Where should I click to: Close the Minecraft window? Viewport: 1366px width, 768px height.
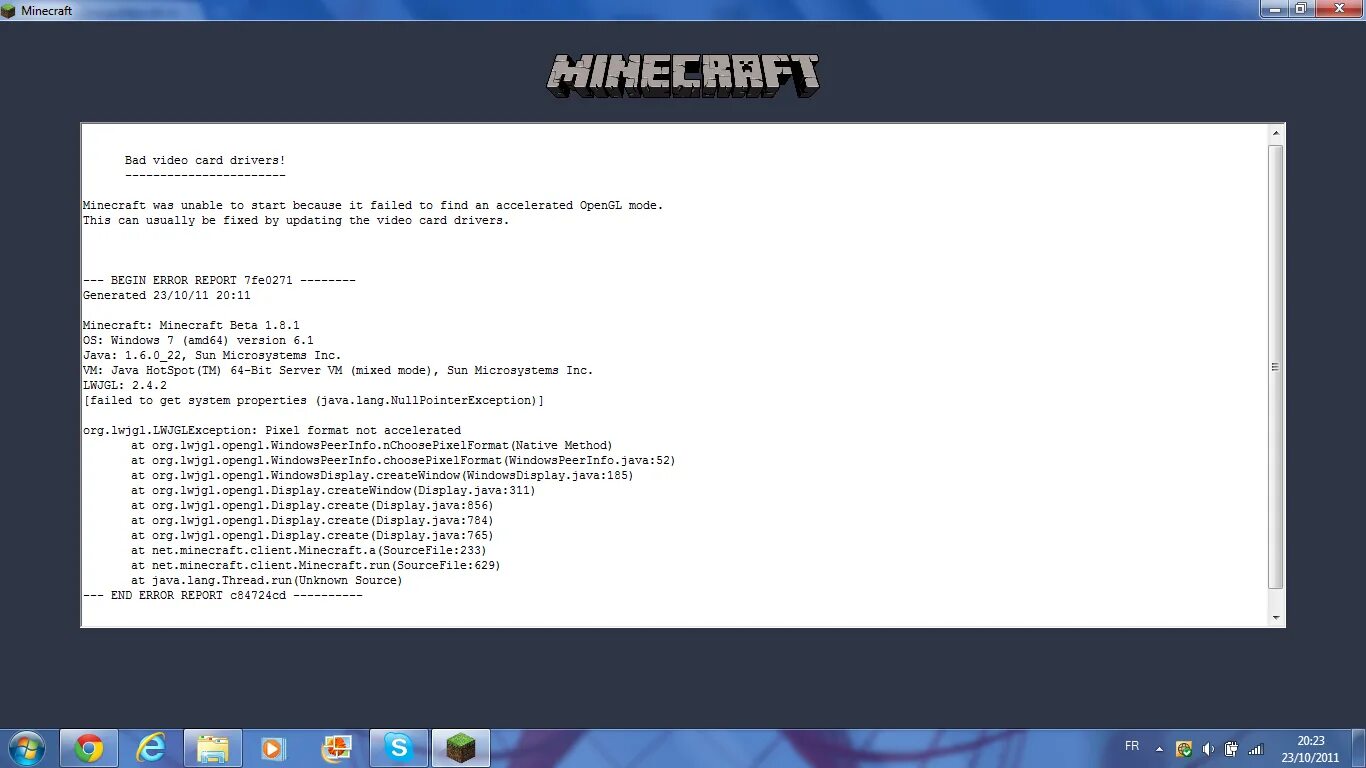click(1338, 8)
